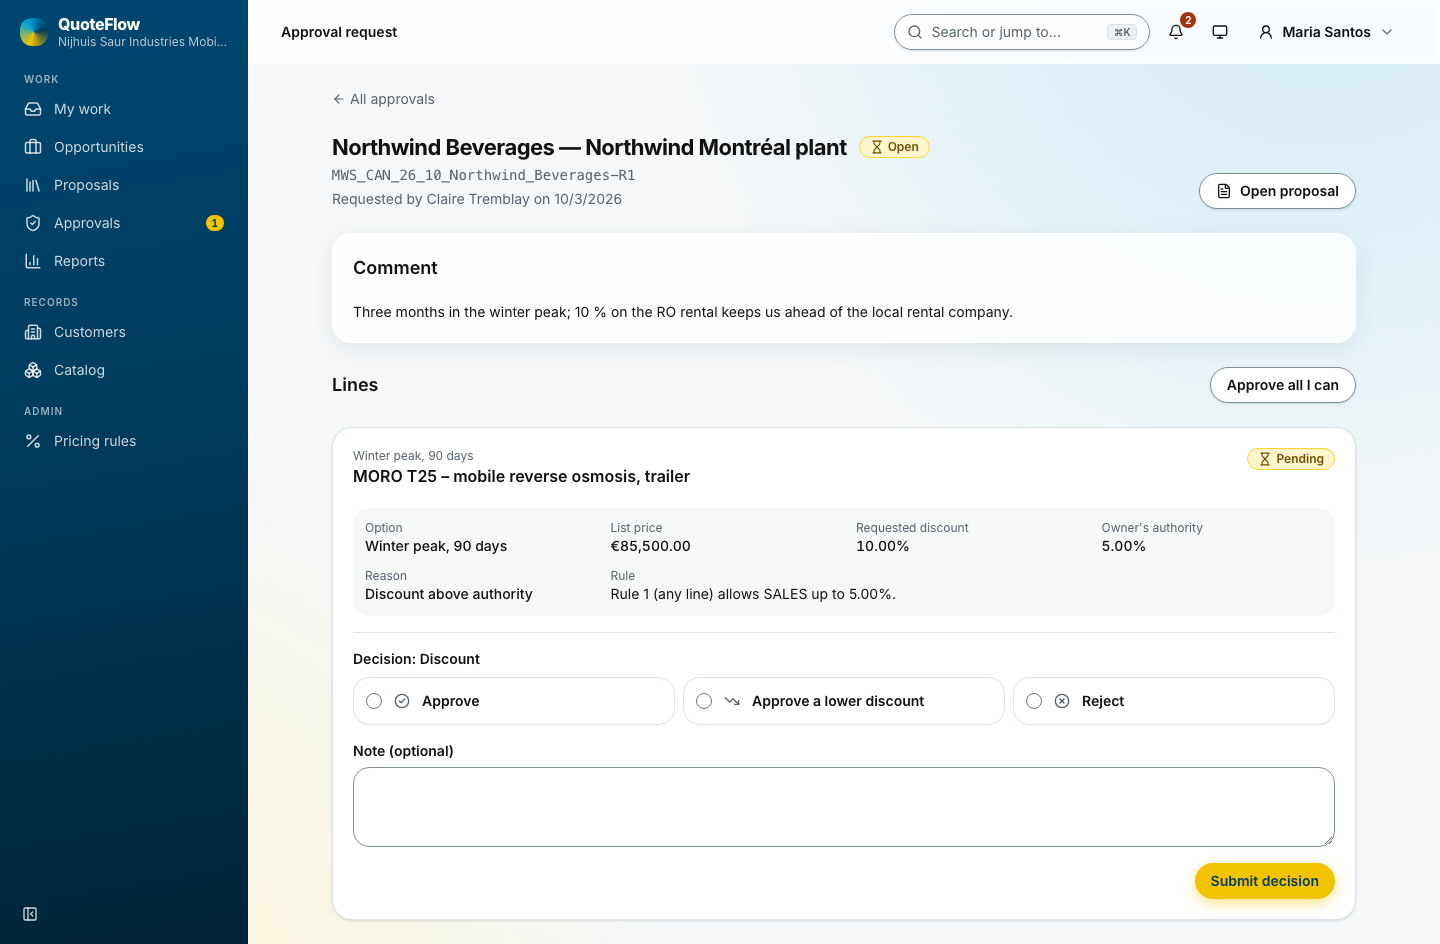Select the Approve radio option
Image resolution: width=1440 pixels, height=944 pixels.
coord(374,701)
